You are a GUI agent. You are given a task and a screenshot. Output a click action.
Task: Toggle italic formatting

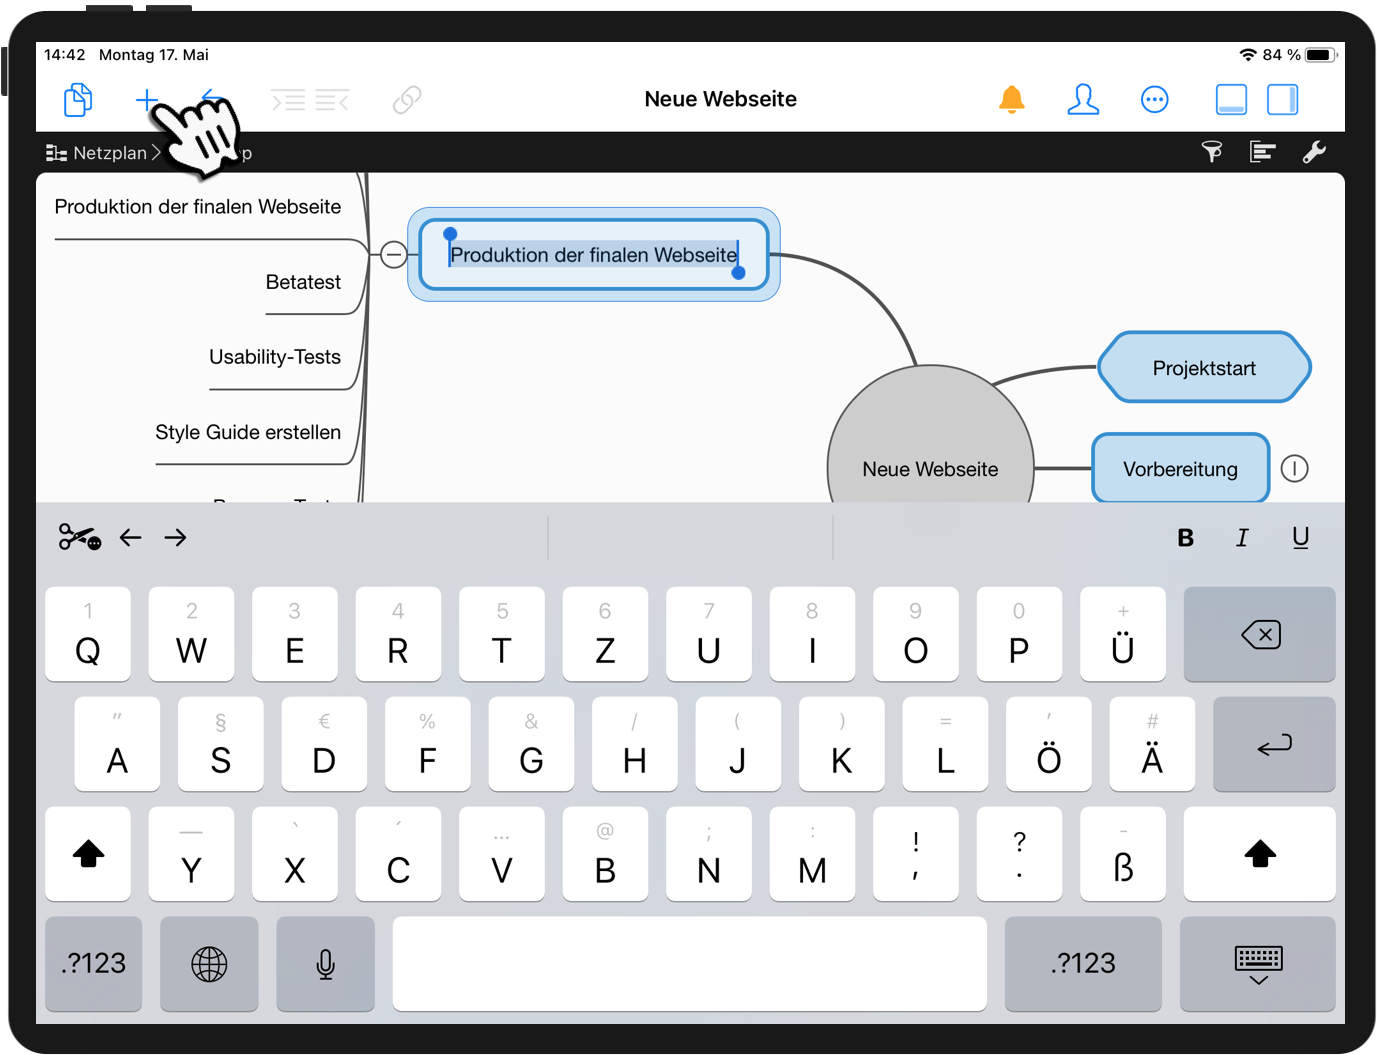point(1242,538)
